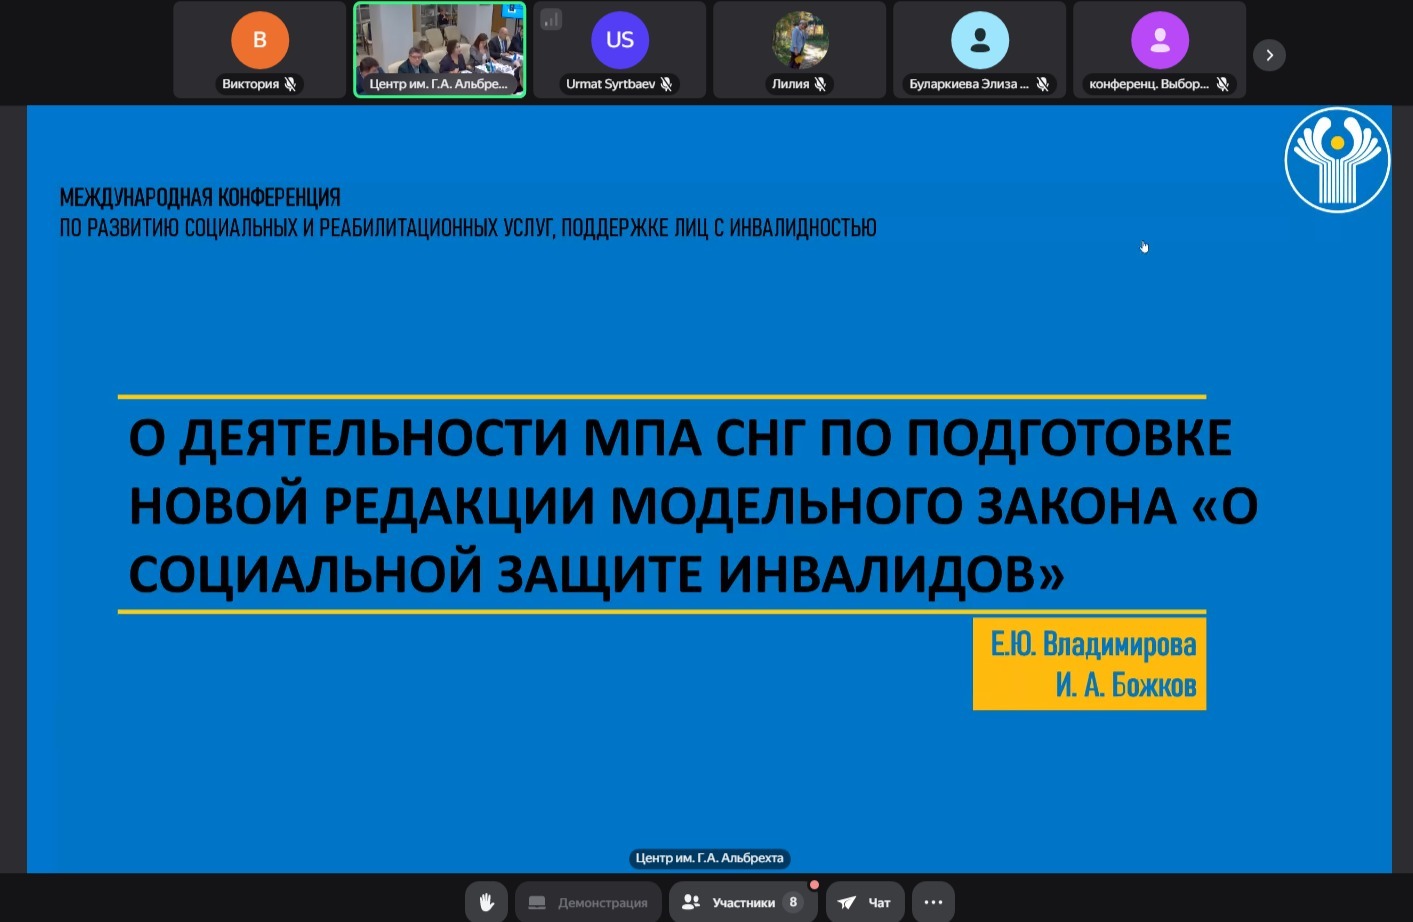
Task: Click the magenta person avatar of конференц. Выбор
Action: point(1160,40)
